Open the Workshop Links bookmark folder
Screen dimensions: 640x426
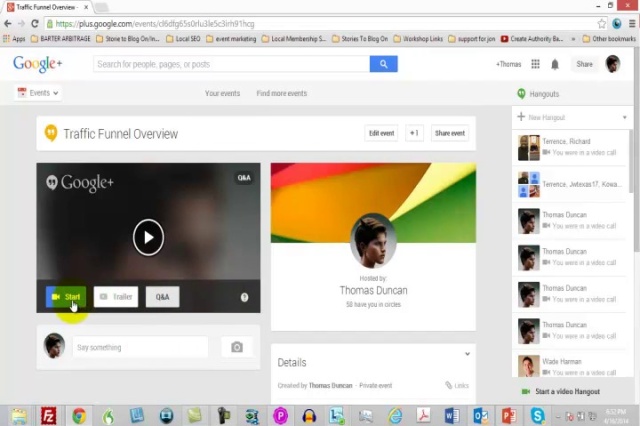(418, 39)
